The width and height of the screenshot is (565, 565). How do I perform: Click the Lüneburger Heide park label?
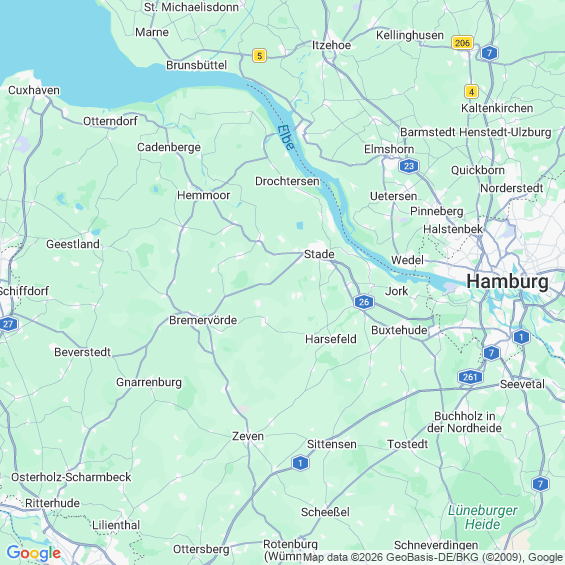click(482, 517)
